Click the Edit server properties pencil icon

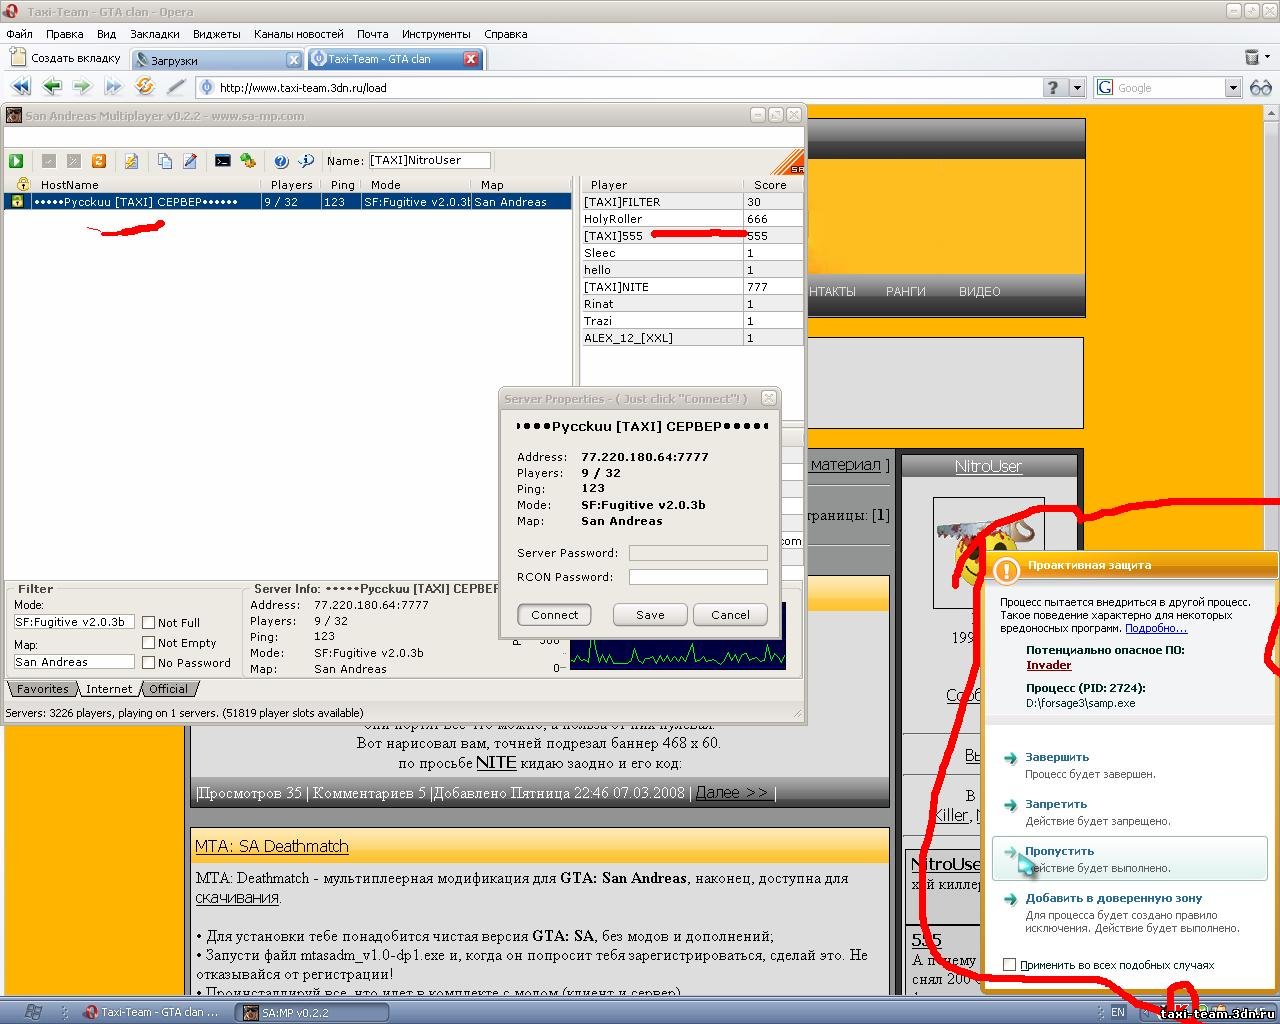tap(190, 161)
